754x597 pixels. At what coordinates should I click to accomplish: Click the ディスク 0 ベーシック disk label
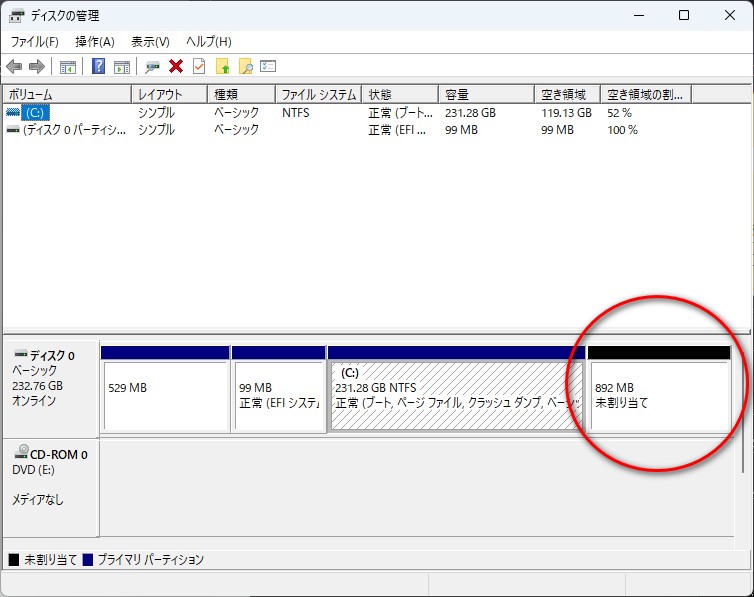pyautogui.click(x=51, y=388)
